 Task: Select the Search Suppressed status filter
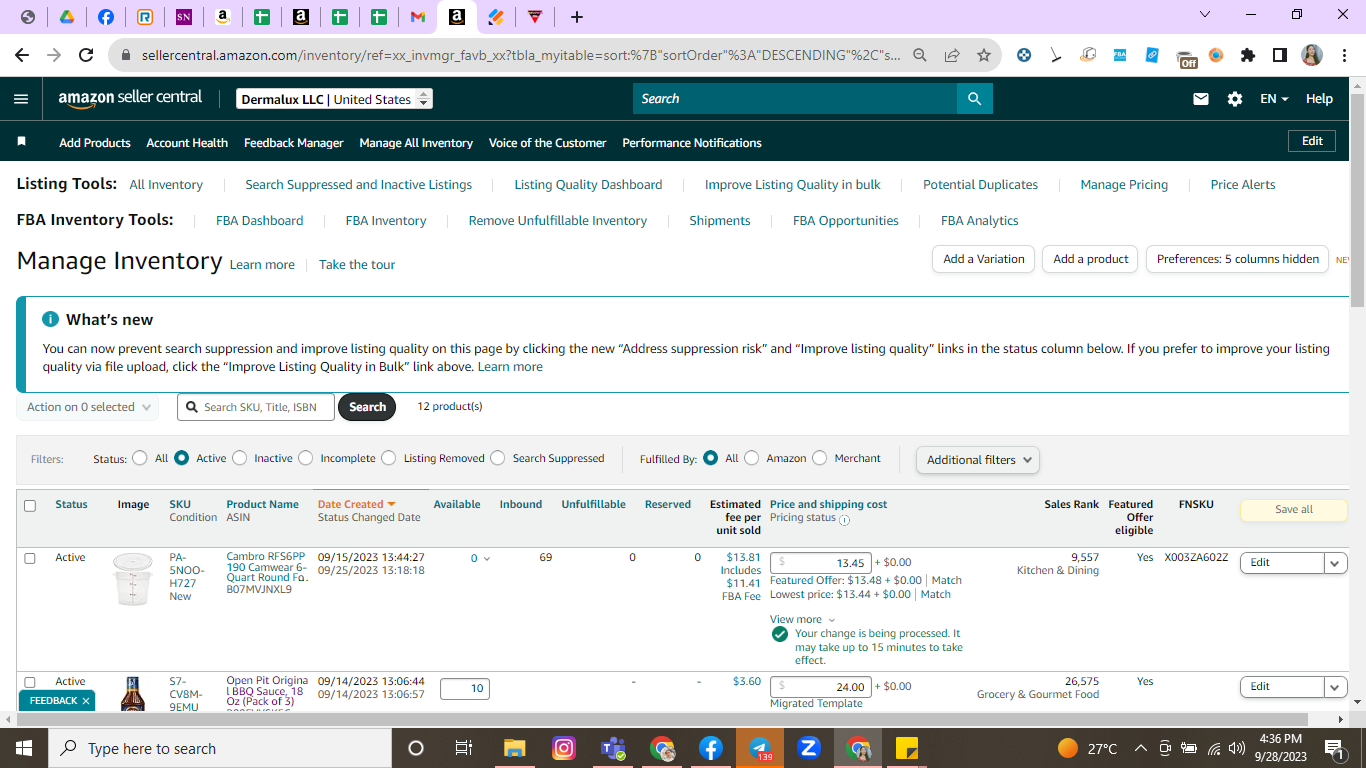coord(498,458)
